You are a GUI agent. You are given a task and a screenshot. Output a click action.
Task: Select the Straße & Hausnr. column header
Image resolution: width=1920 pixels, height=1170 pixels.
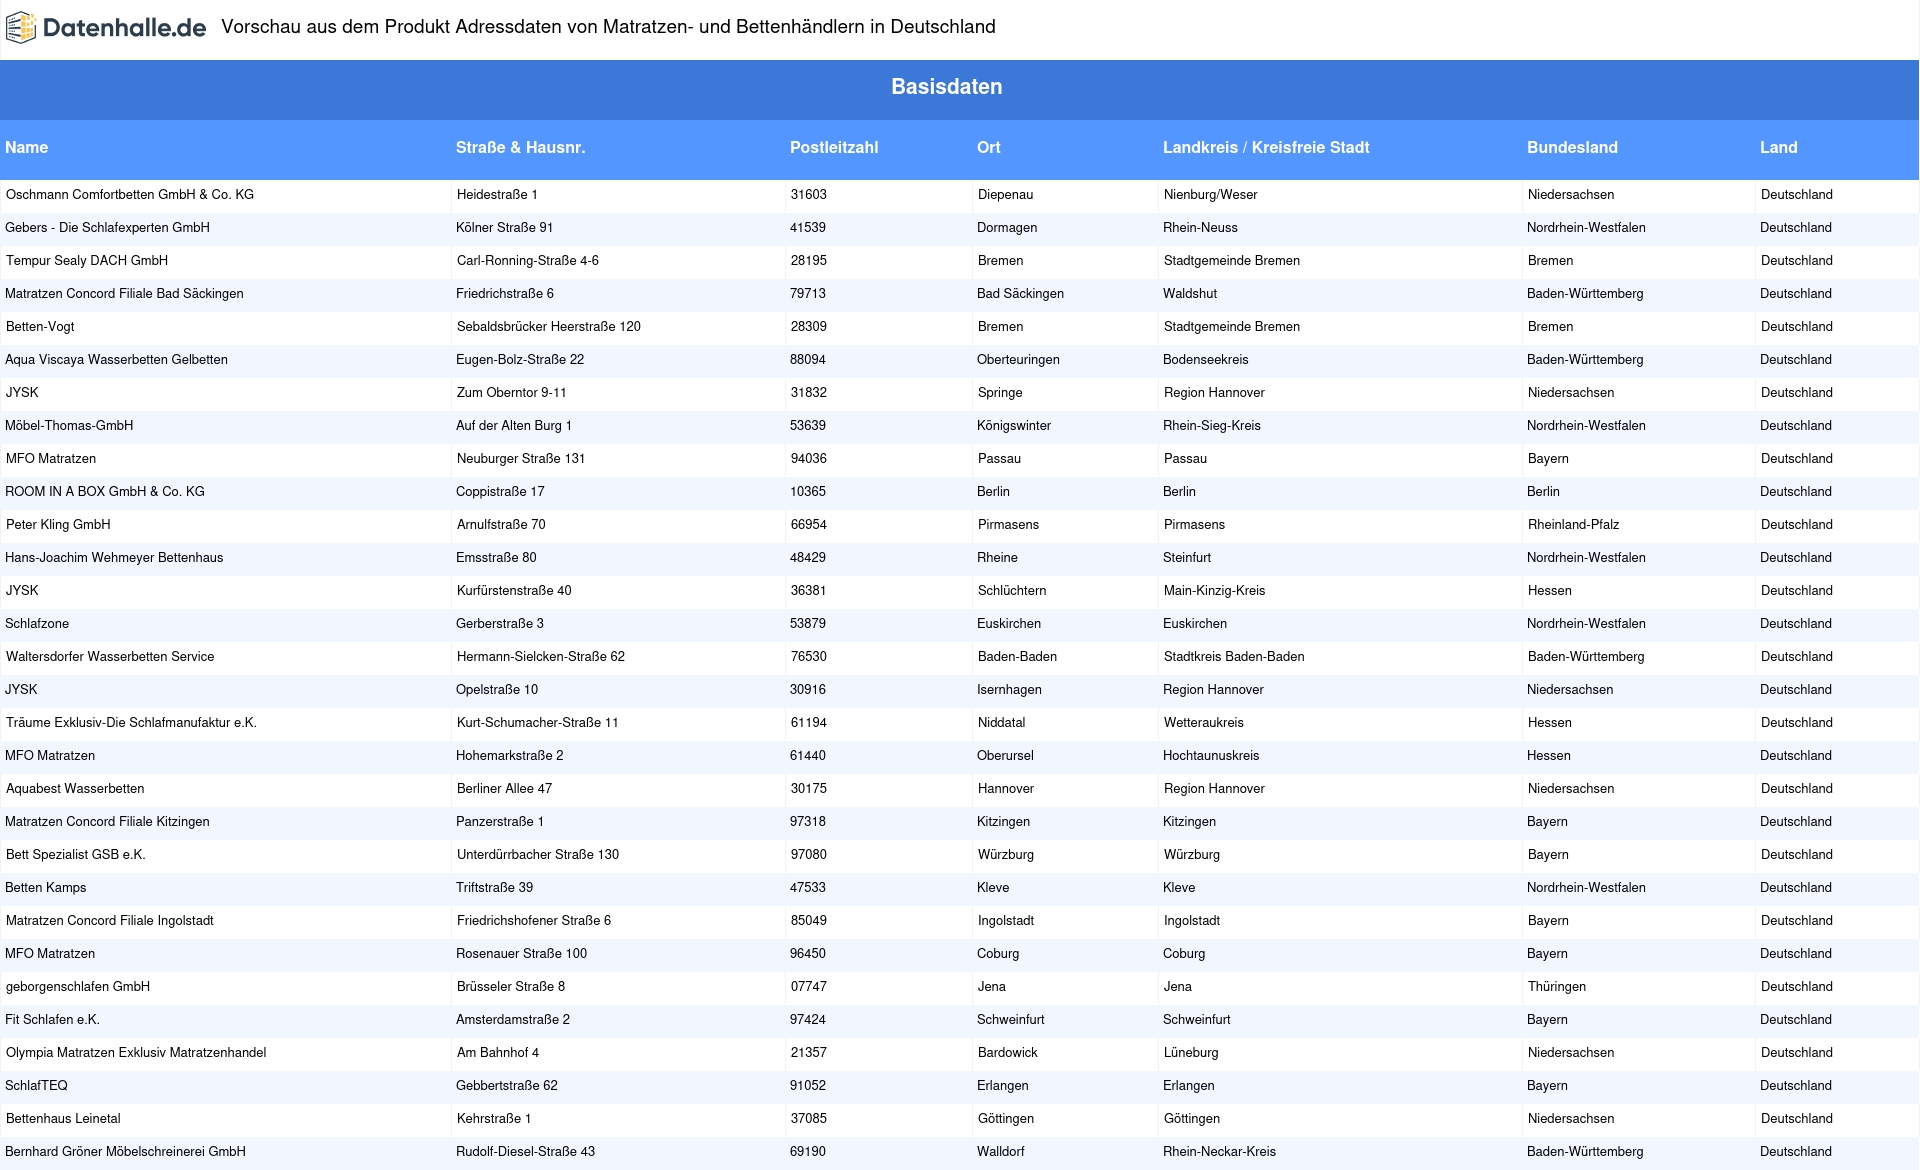click(521, 148)
